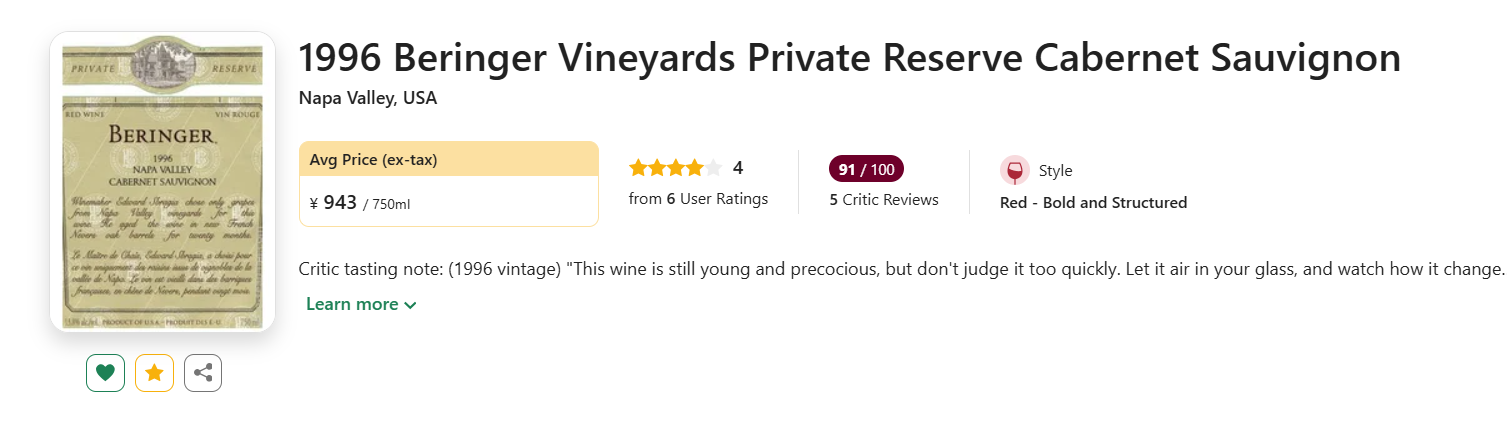
Task: Click the wine title heading
Action: (x=849, y=59)
